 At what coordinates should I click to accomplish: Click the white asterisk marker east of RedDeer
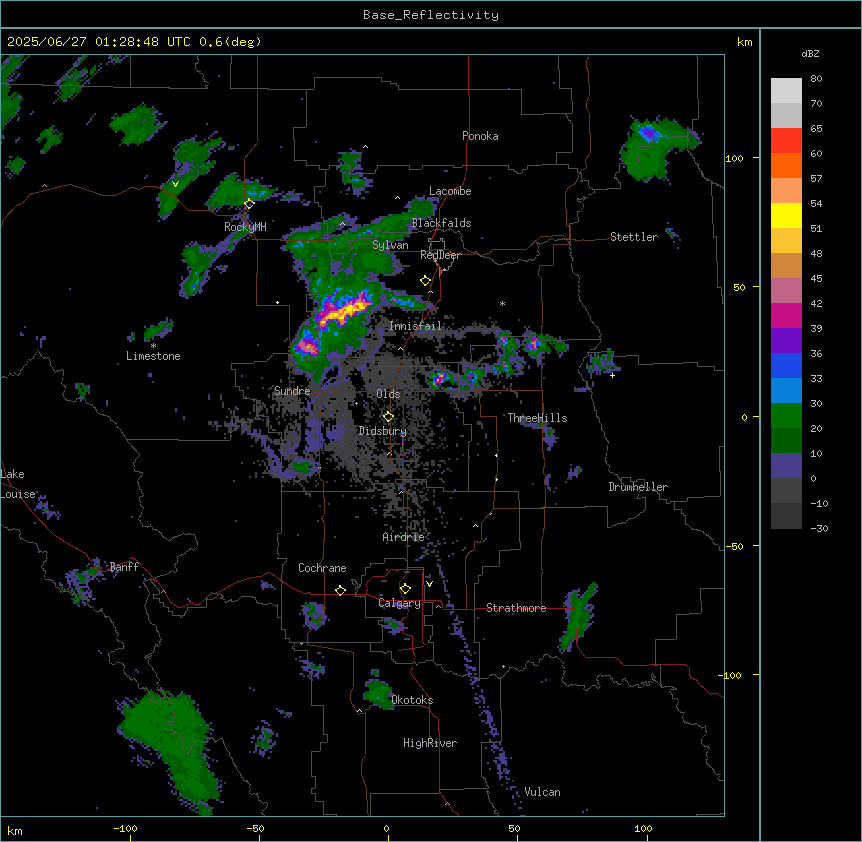[502, 303]
